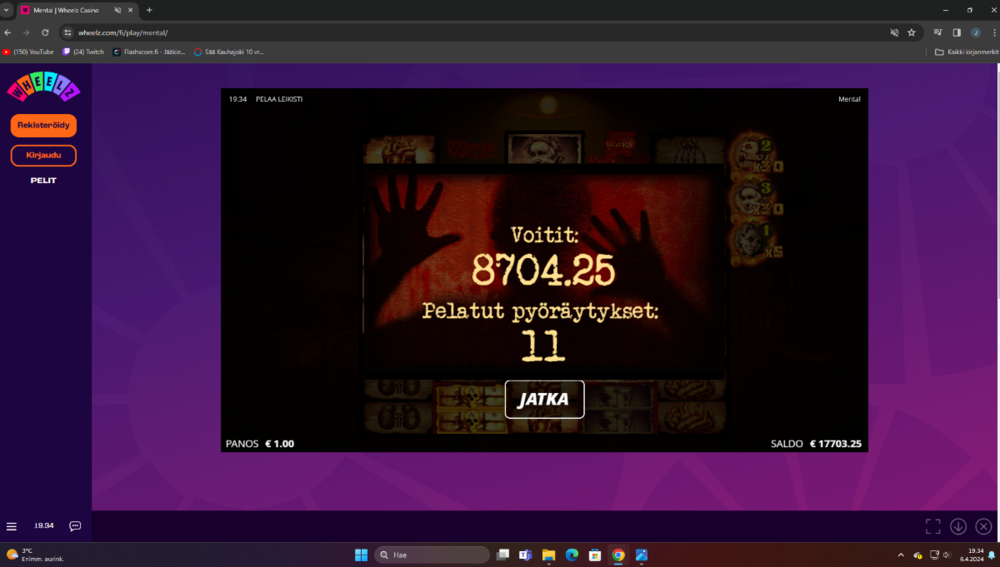Image resolution: width=1000 pixels, height=567 pixels.
Task: Click the taskbar Hae search box
Action: pos(432,555)
